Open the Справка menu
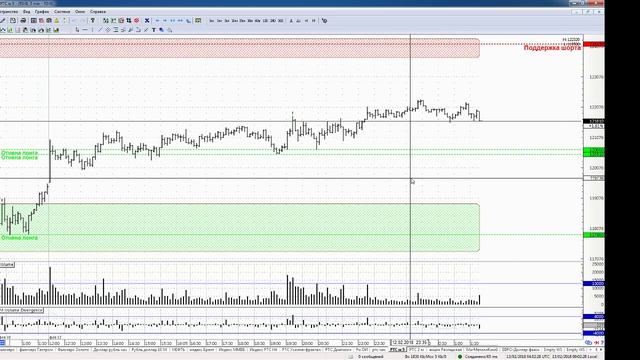Viewport: 640px width, 360px height. (x=98, y=12)
